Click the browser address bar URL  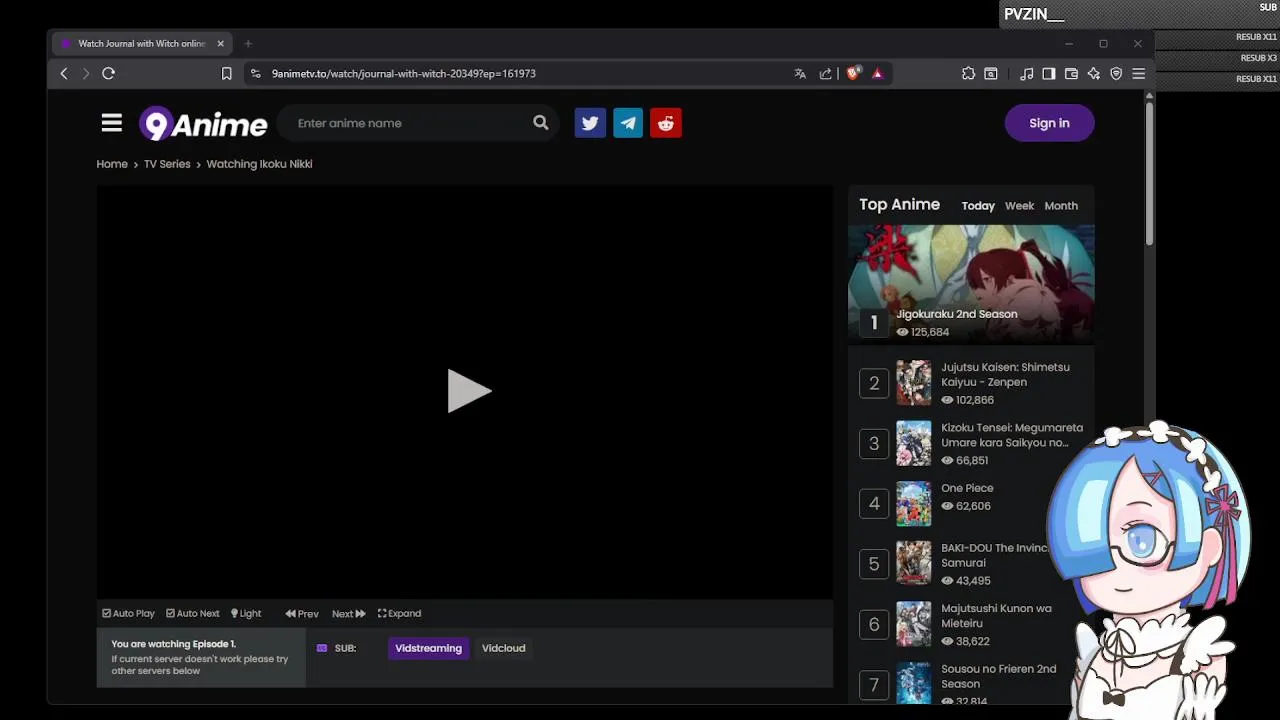pos(403,73)
